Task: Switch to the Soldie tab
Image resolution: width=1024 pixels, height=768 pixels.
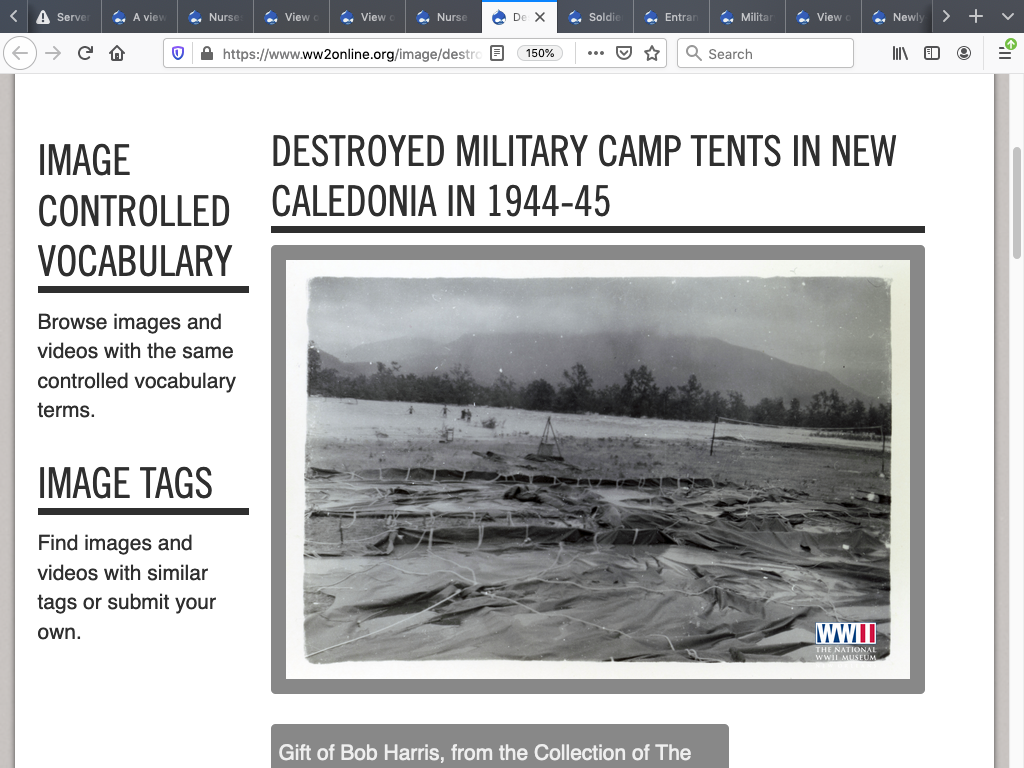Action: [x=594, y=17]
